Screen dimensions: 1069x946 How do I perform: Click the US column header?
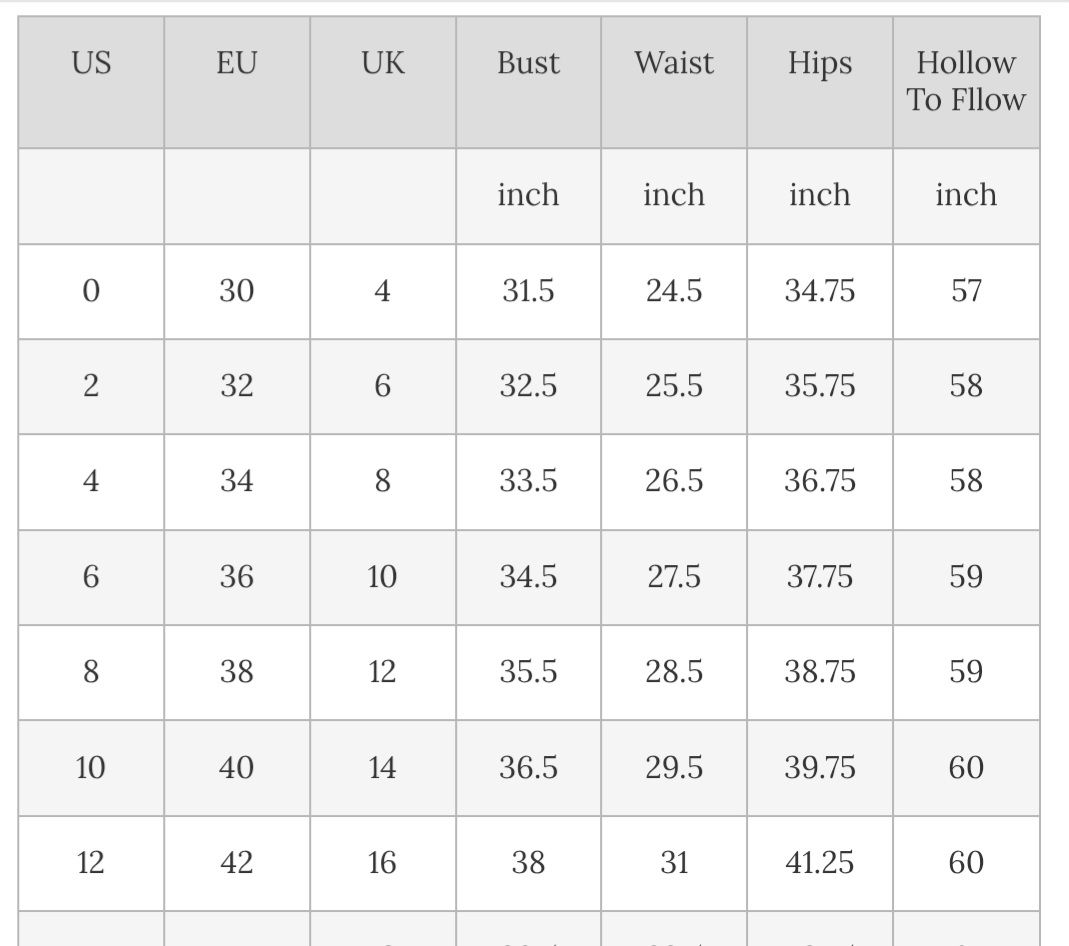click(x=91, y=63)
